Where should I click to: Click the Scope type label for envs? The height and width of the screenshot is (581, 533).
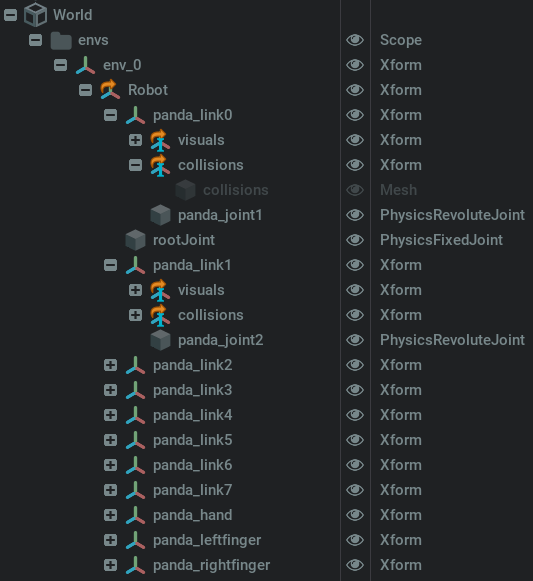pos(401,40)
